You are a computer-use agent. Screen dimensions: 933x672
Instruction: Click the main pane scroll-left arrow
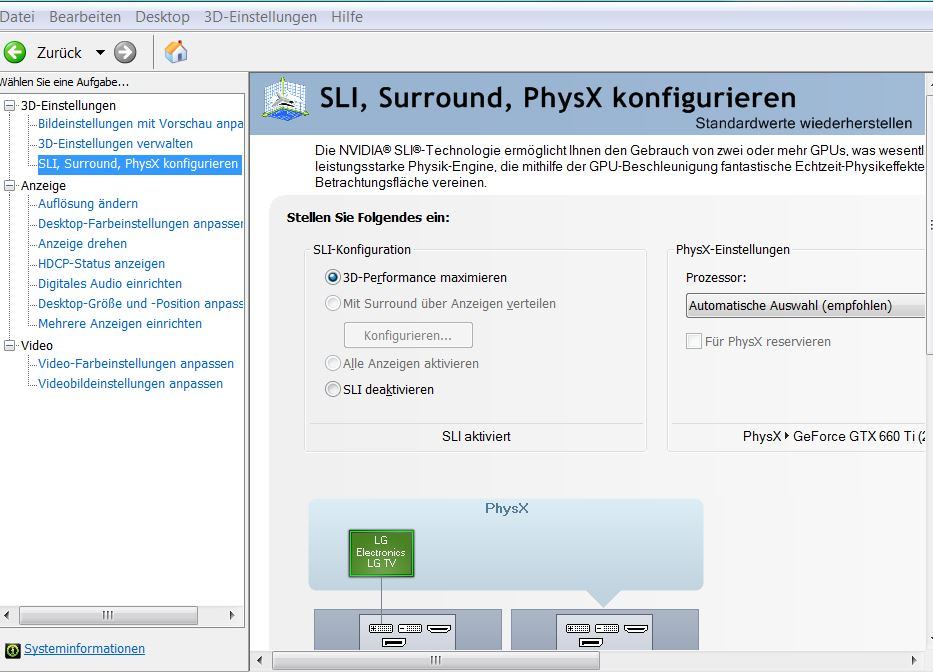click(x=259, y=660)
